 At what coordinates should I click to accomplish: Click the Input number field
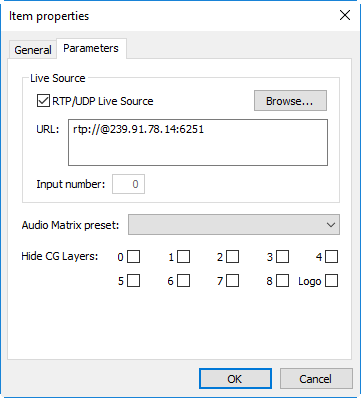pos(128,184)
